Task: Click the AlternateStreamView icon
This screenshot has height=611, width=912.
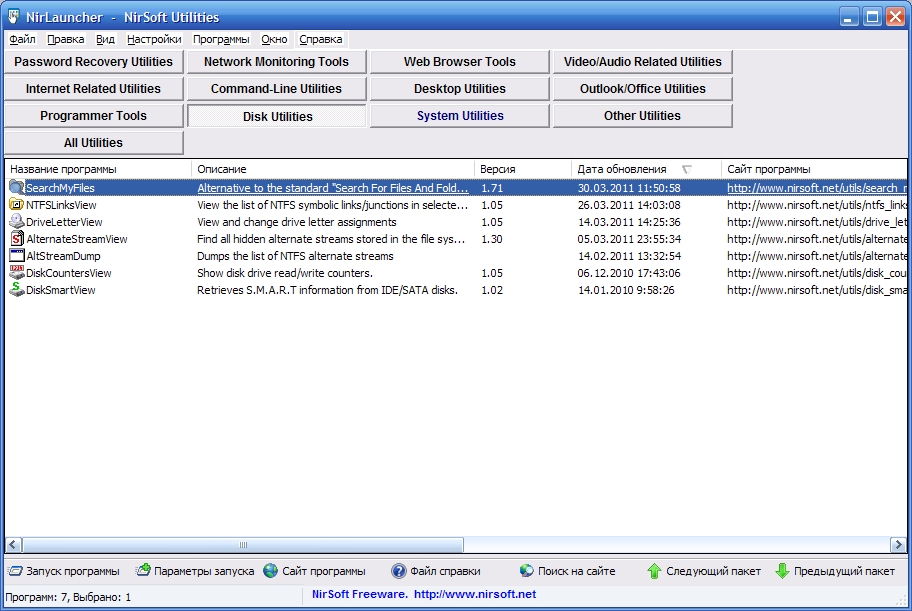Action: point(17,239)
